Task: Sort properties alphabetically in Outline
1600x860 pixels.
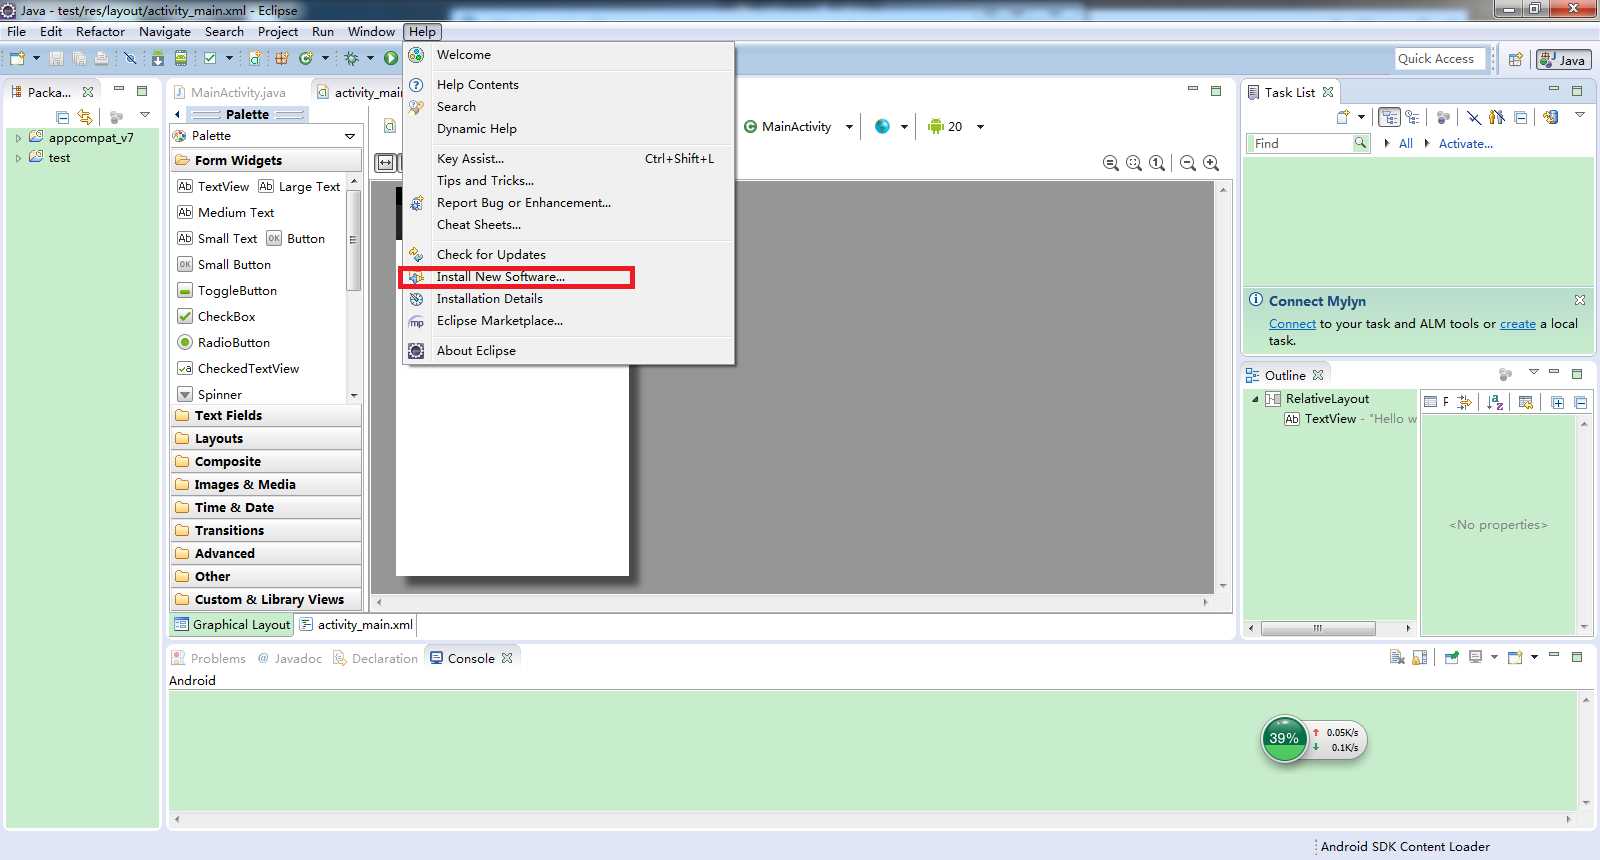Action: point(1495,402)
